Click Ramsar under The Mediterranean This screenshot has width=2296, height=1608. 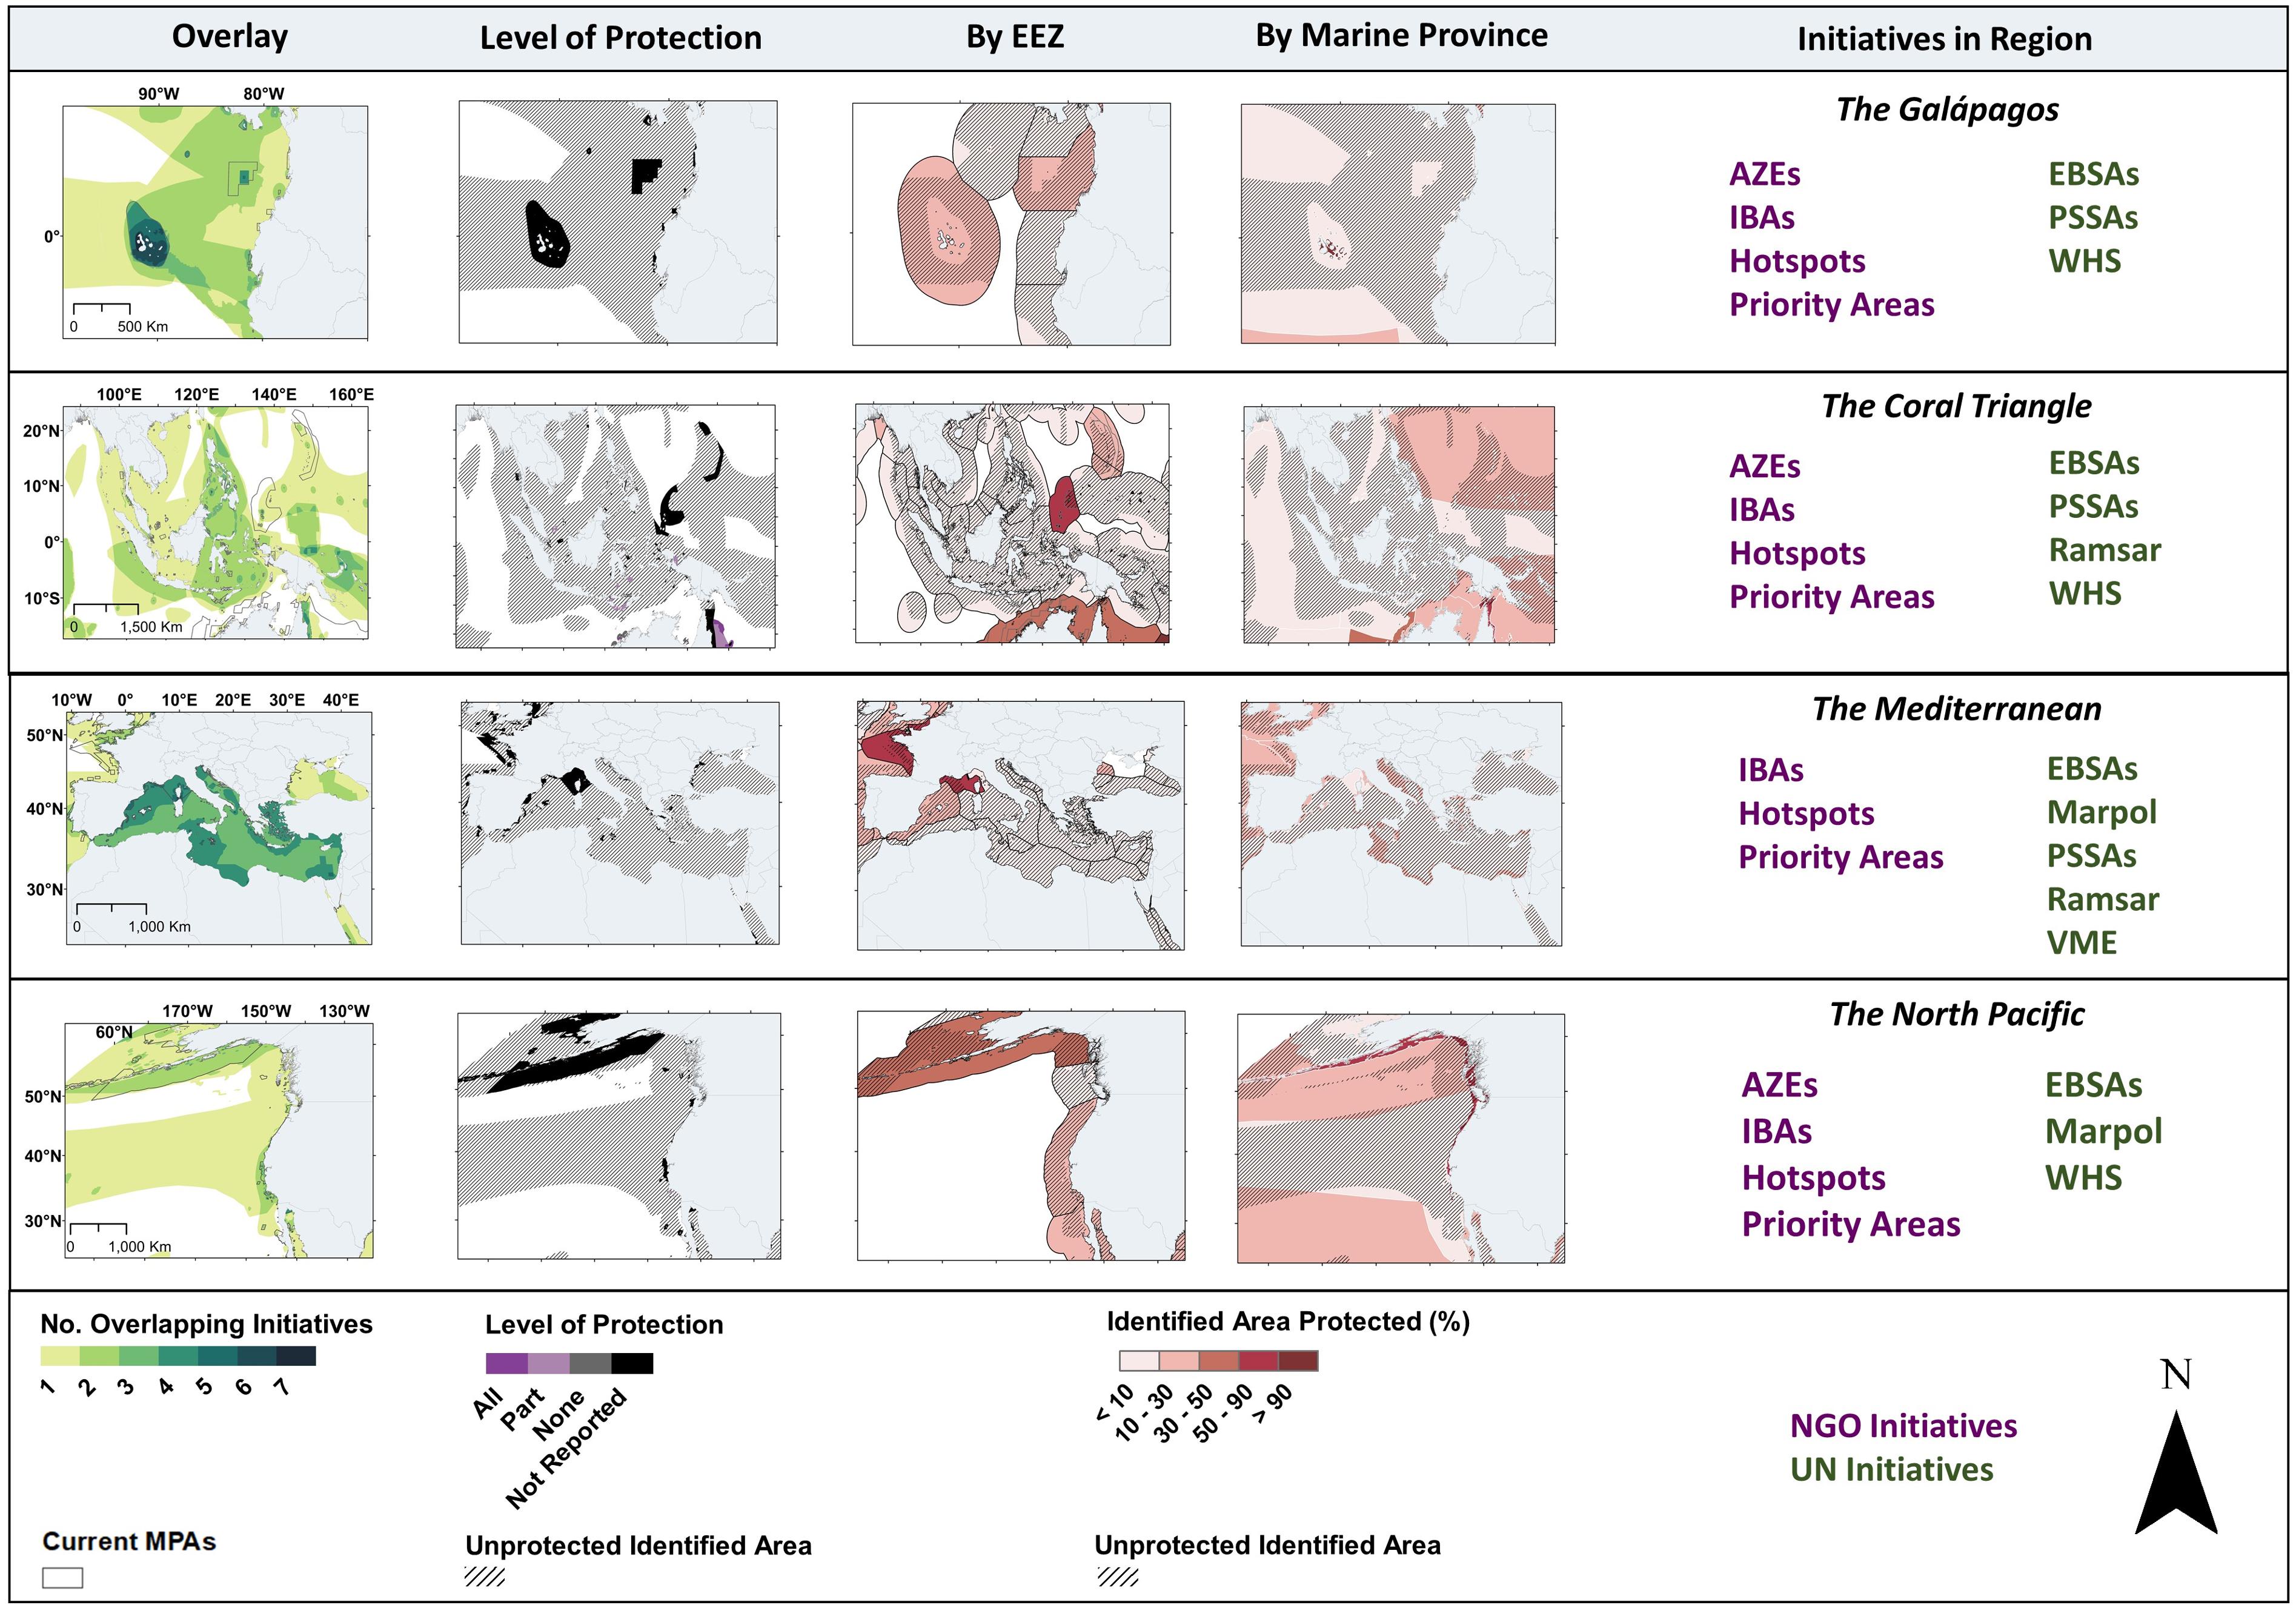[x=2103, y=899]
